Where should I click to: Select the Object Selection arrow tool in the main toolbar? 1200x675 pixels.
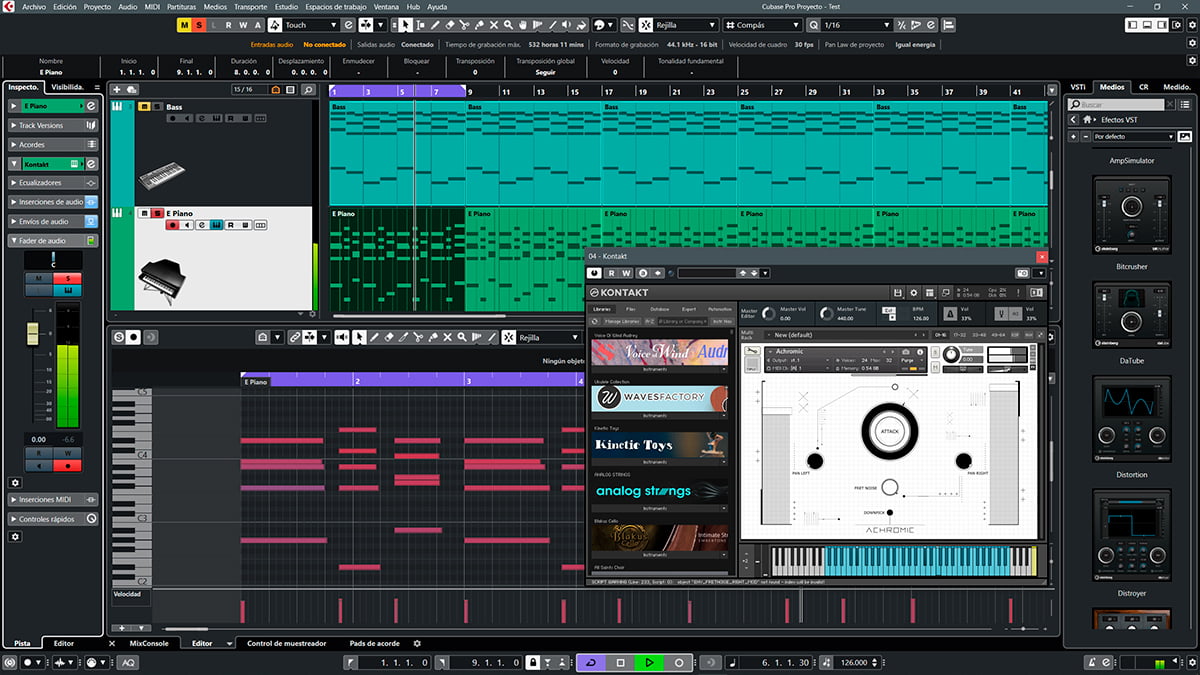405,24
